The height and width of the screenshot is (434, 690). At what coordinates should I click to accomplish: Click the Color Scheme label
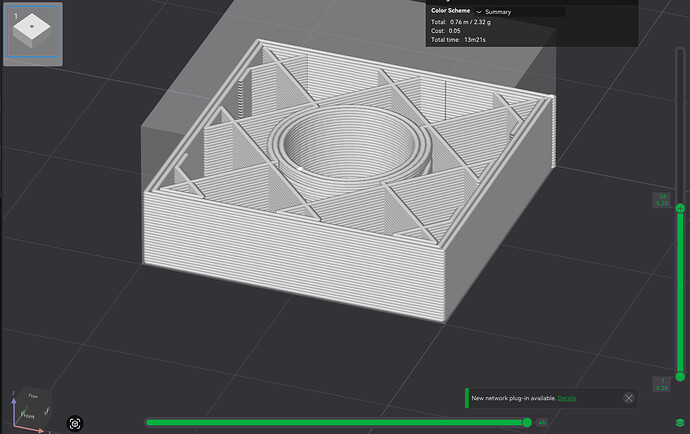click(450, 11)
